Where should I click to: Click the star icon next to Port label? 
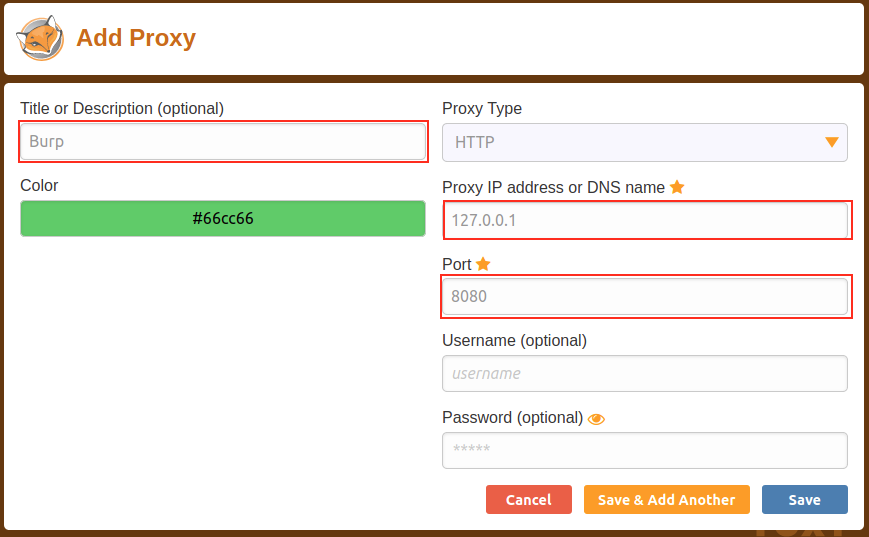point(483,264)
